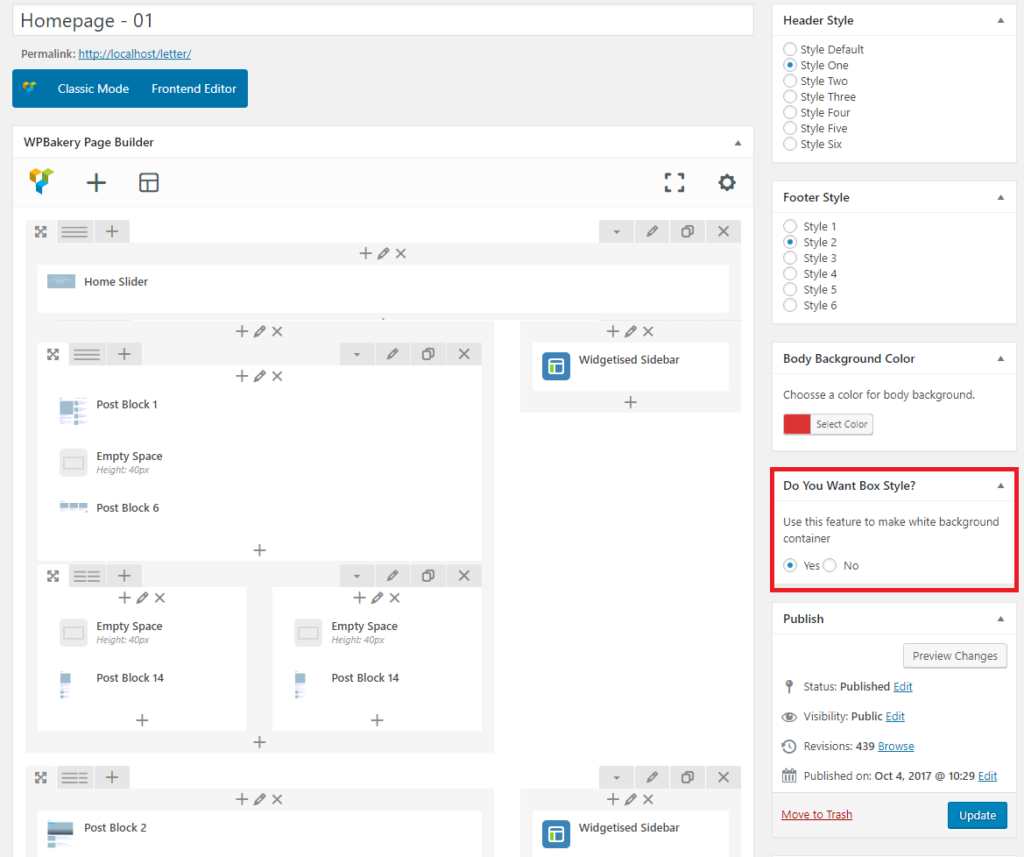
Task: Collapse the Publish panel arrow
Action: tap(1001, 619)
